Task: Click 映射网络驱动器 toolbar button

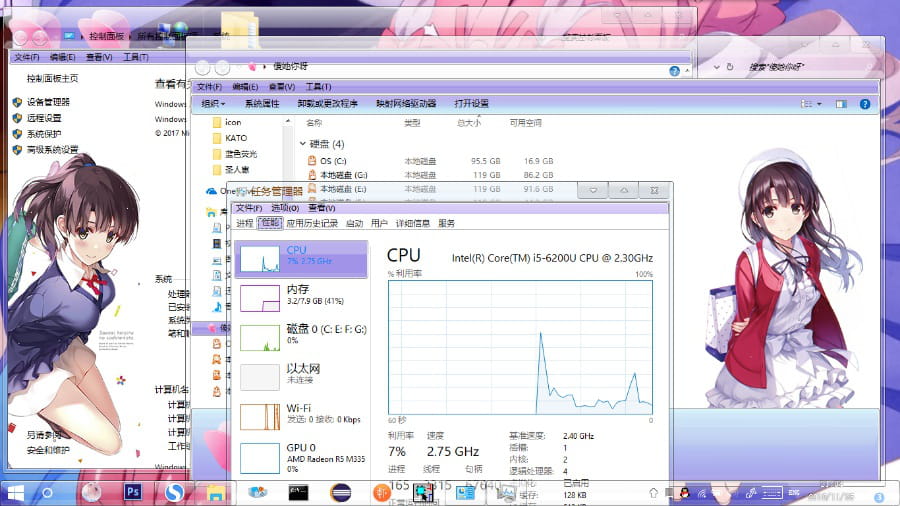Action: [406, 104]
